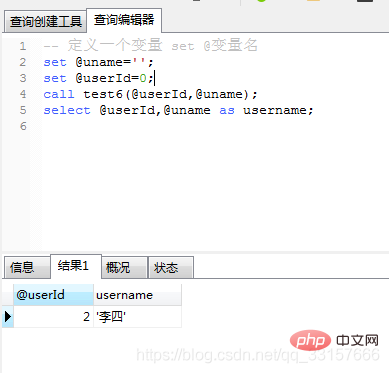Place cursor on set @userId=0 line
The image size is (389, 373).
click(99, 78)
